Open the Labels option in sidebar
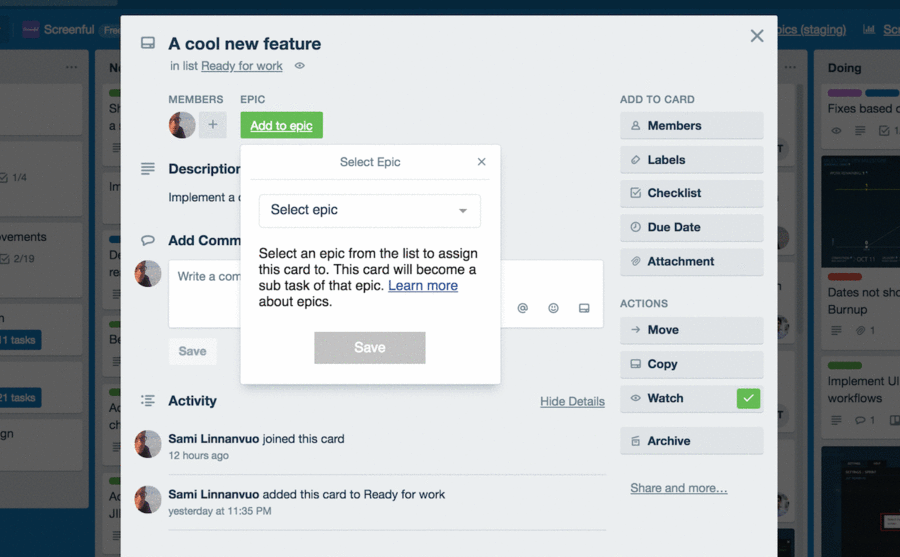This screenshot has width=900, height=557. (x=691, y=160)
